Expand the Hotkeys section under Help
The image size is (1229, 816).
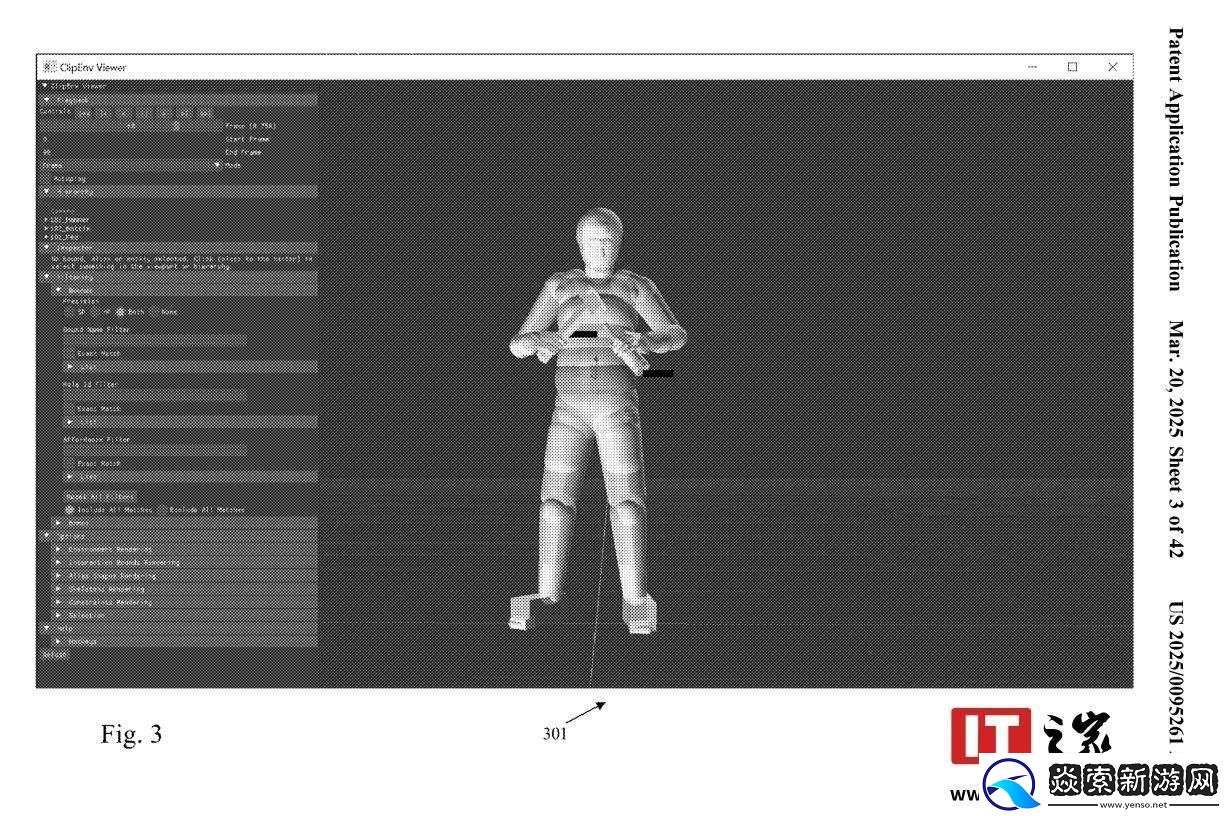pos(58,641)
